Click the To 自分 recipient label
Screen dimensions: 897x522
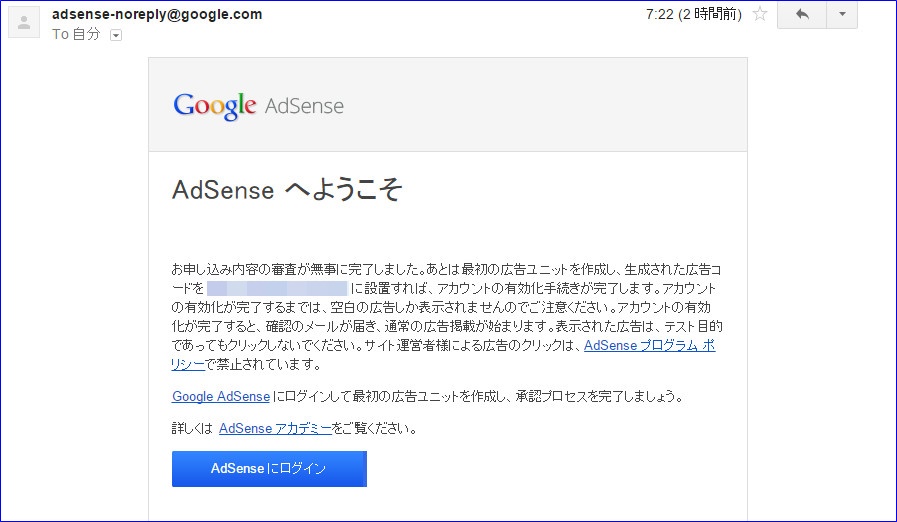[x=76, y=34]
